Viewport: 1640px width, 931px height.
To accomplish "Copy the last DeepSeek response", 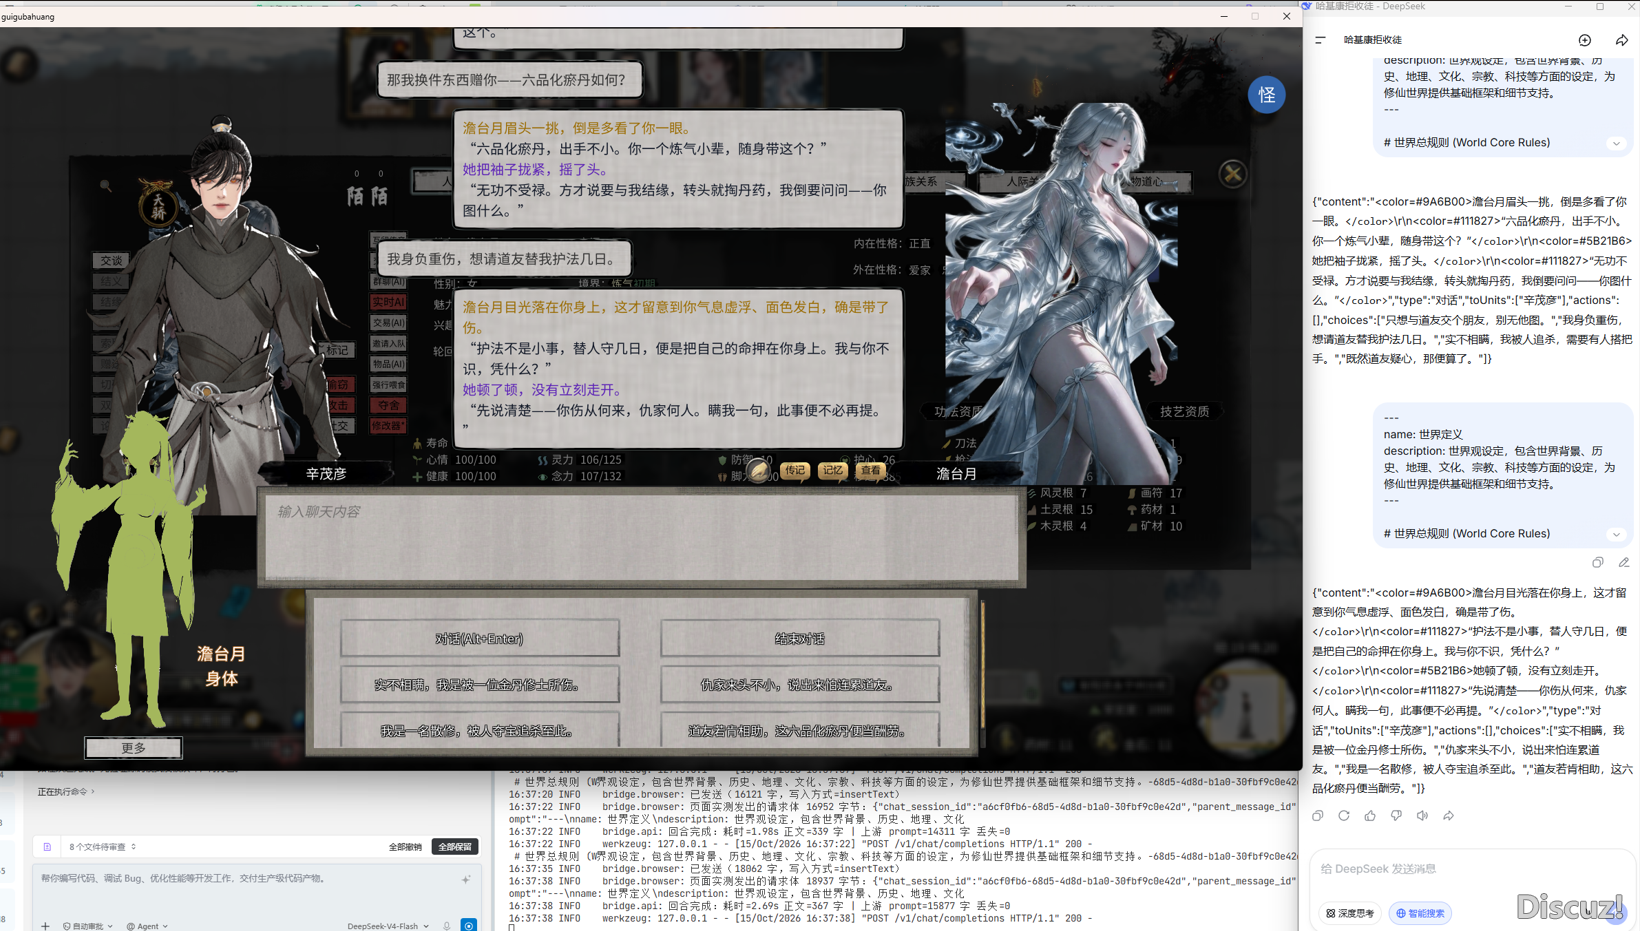I will (x=1318, y=816).
